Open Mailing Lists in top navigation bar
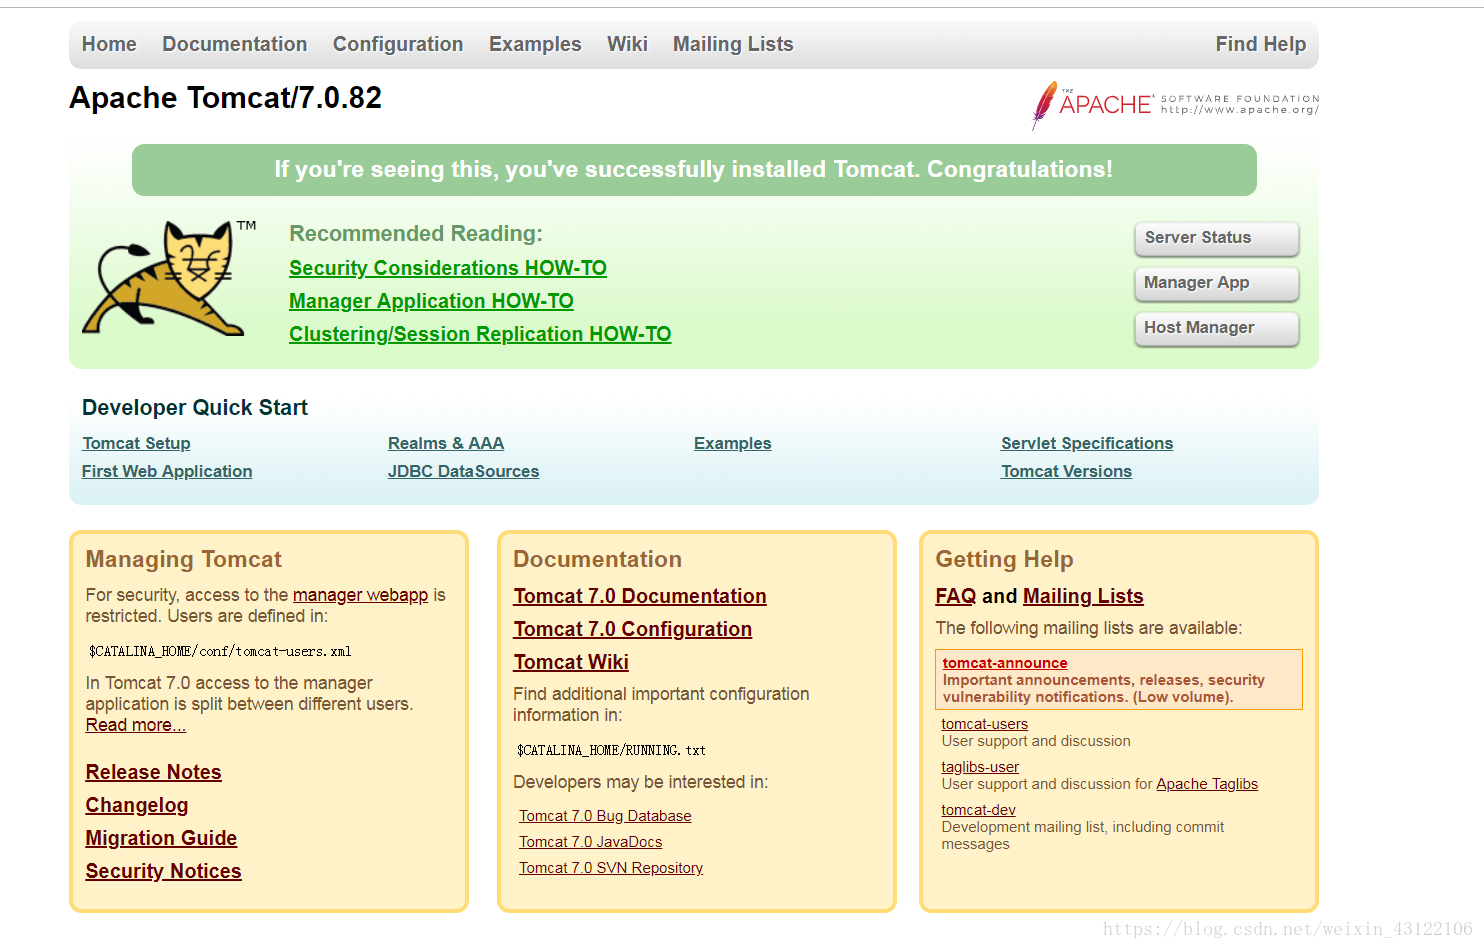Image resolution: width=1484 pixels, height=949 pixels. click(x=733, y=44)
